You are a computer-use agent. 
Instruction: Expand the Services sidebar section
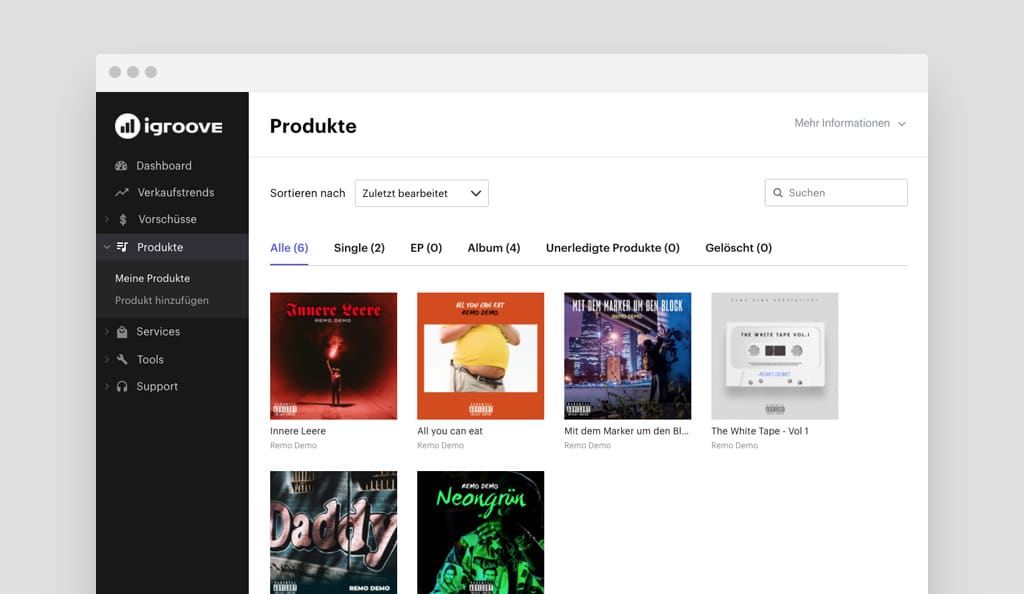(107, 332)
